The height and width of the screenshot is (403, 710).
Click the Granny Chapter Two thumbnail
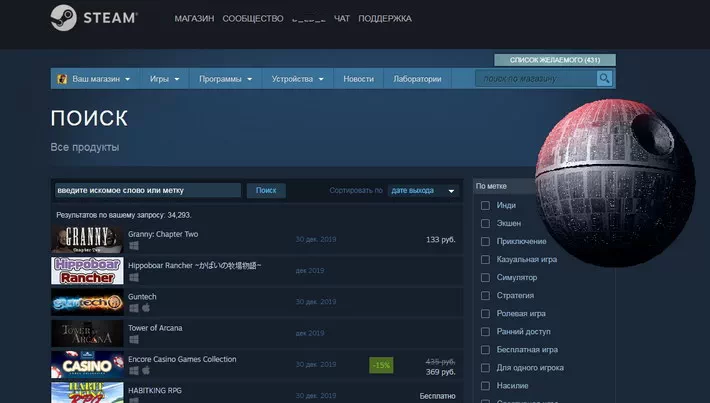87,239
